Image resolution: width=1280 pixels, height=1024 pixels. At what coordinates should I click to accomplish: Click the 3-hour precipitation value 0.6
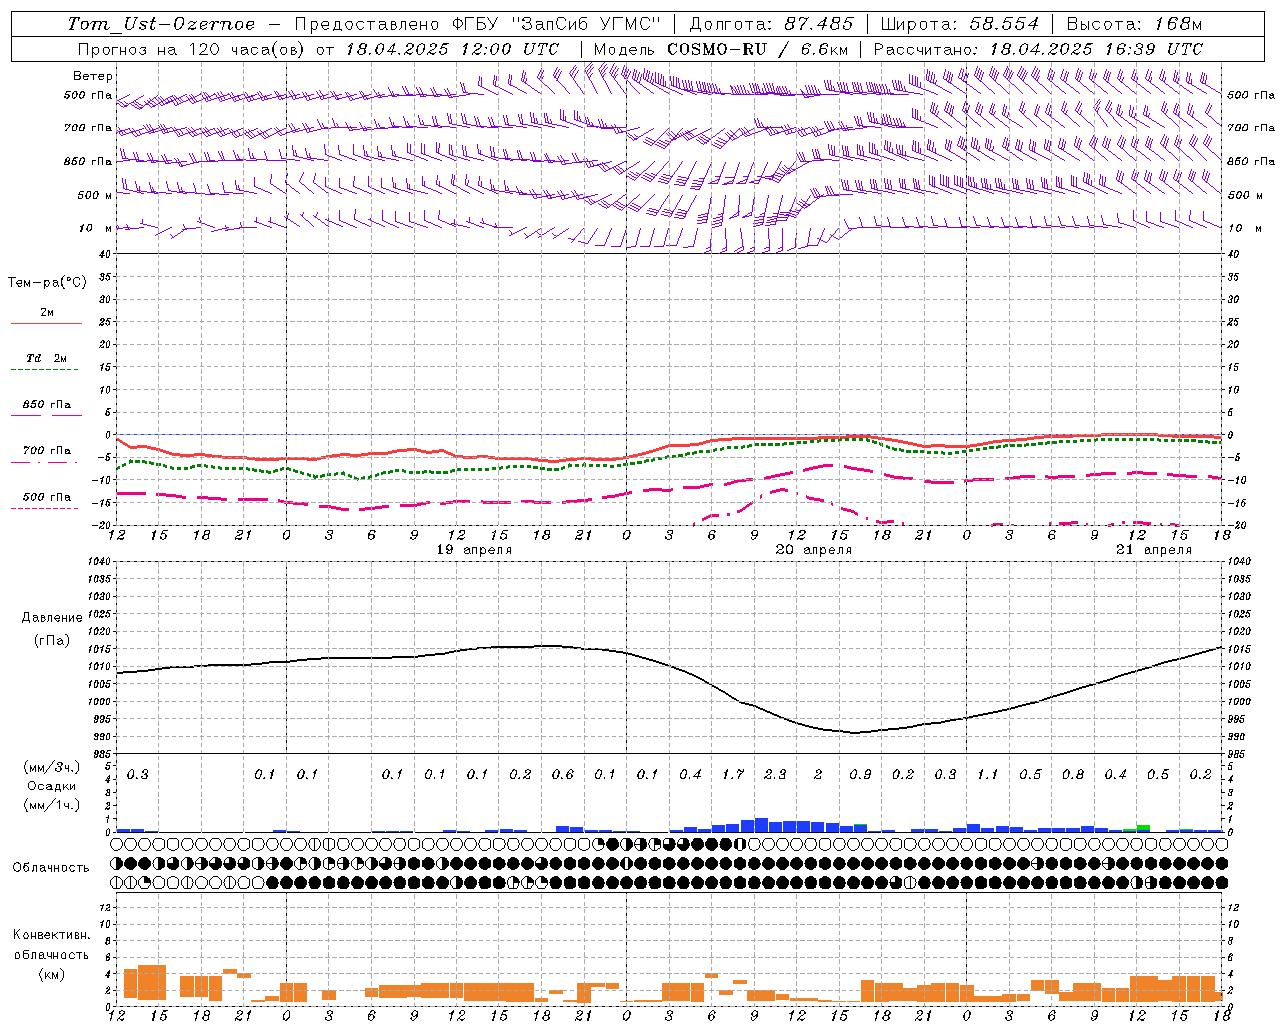click(x=563, y=775)
